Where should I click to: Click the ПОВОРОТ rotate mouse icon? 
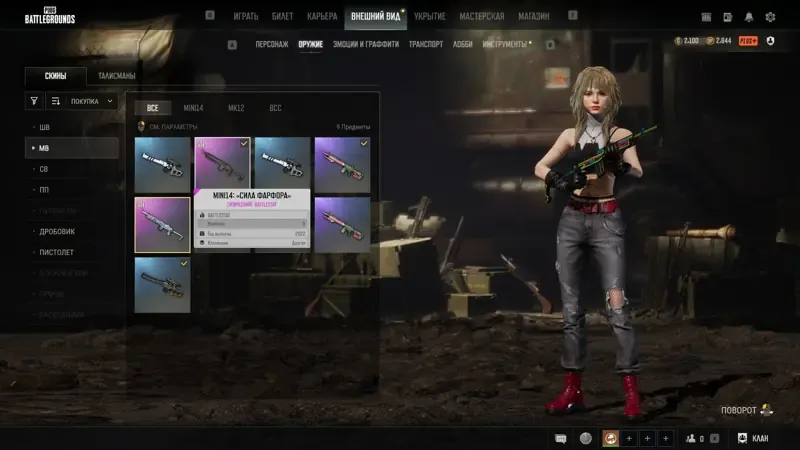pyautogui.click(x=766, y=410)
